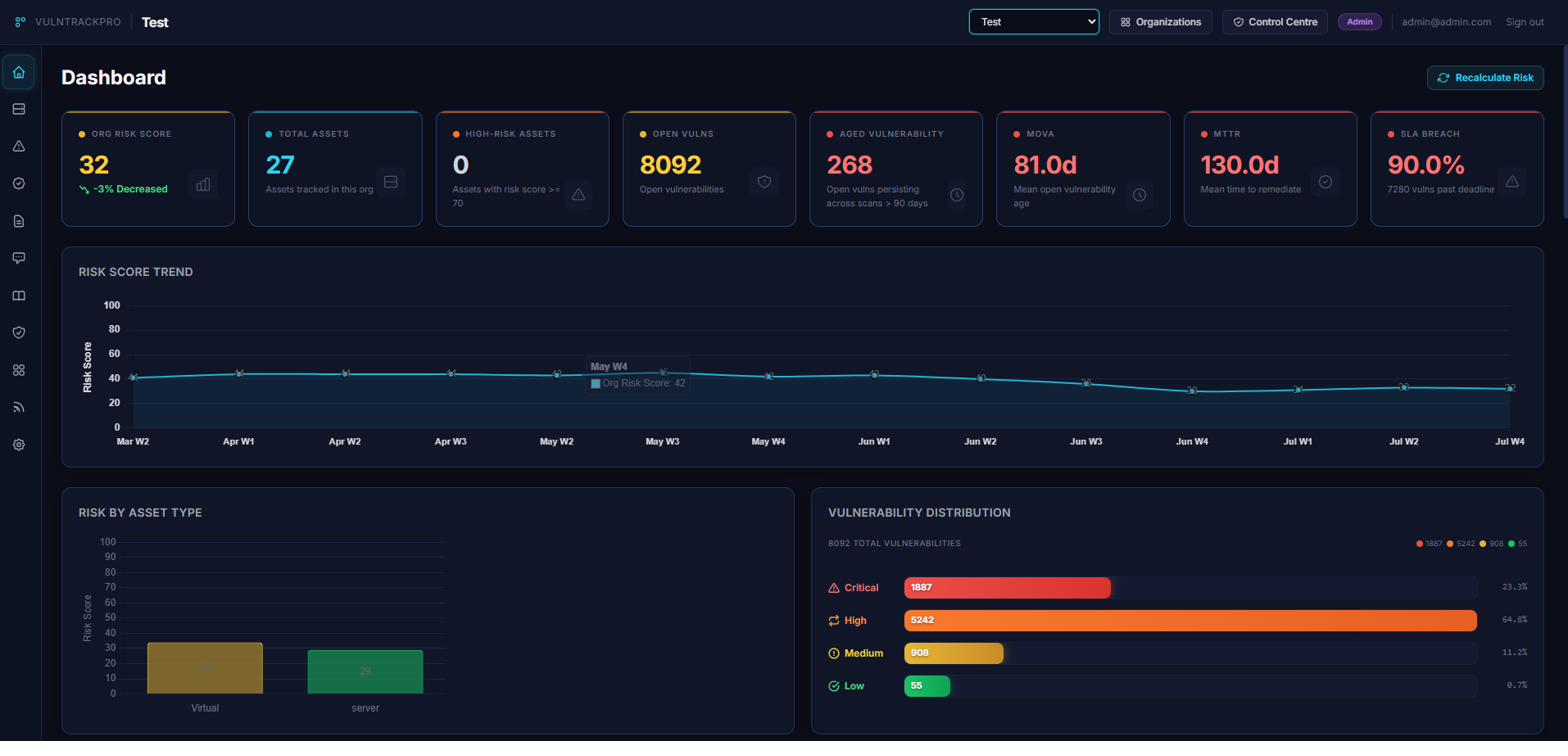Open the settings gear sidebar icon
The width and height of the screenshot is (1568, 756).
[18, 444]
